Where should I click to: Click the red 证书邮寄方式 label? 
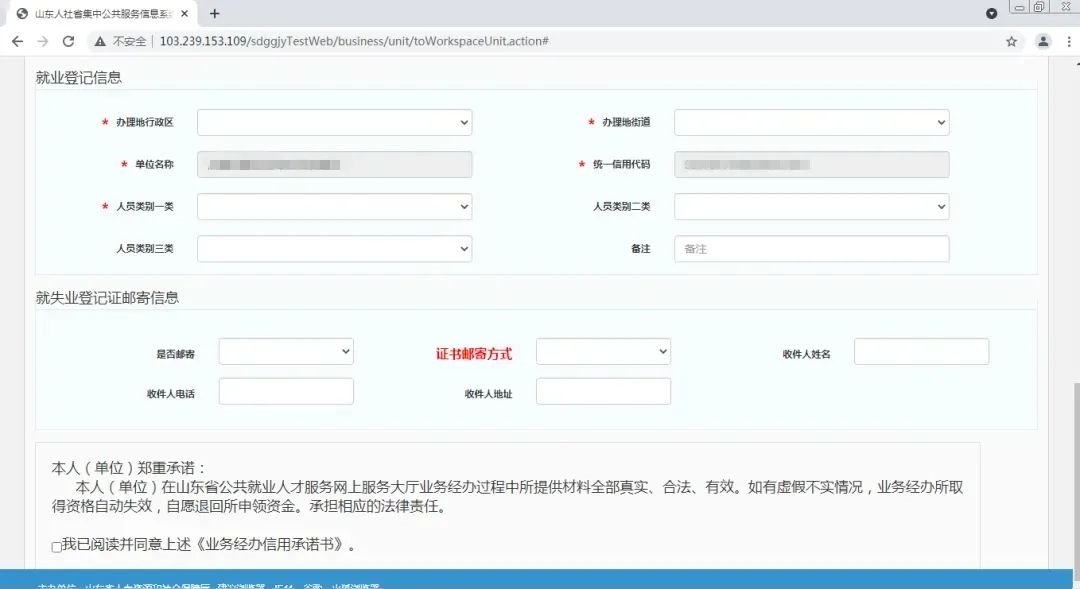pos(473,353)
